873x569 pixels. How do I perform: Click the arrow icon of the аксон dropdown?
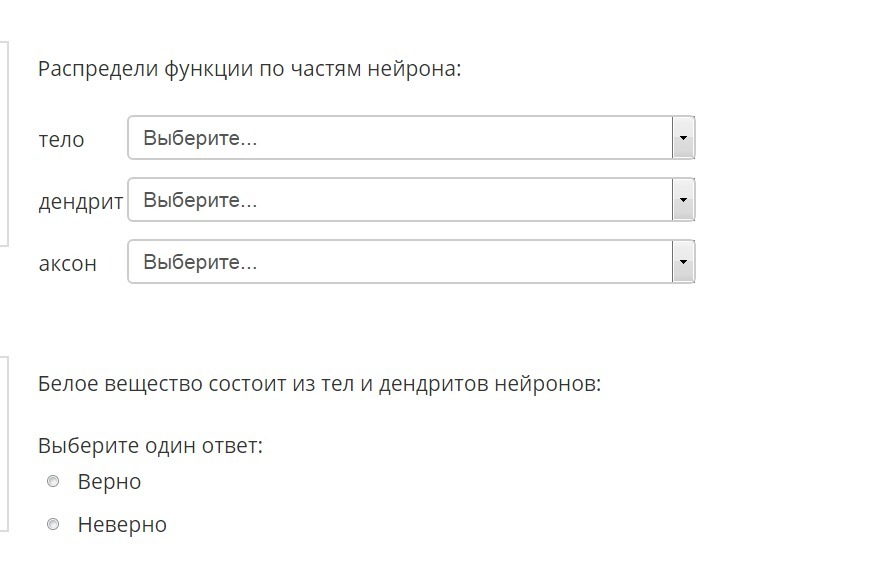[x=683, y=262]
